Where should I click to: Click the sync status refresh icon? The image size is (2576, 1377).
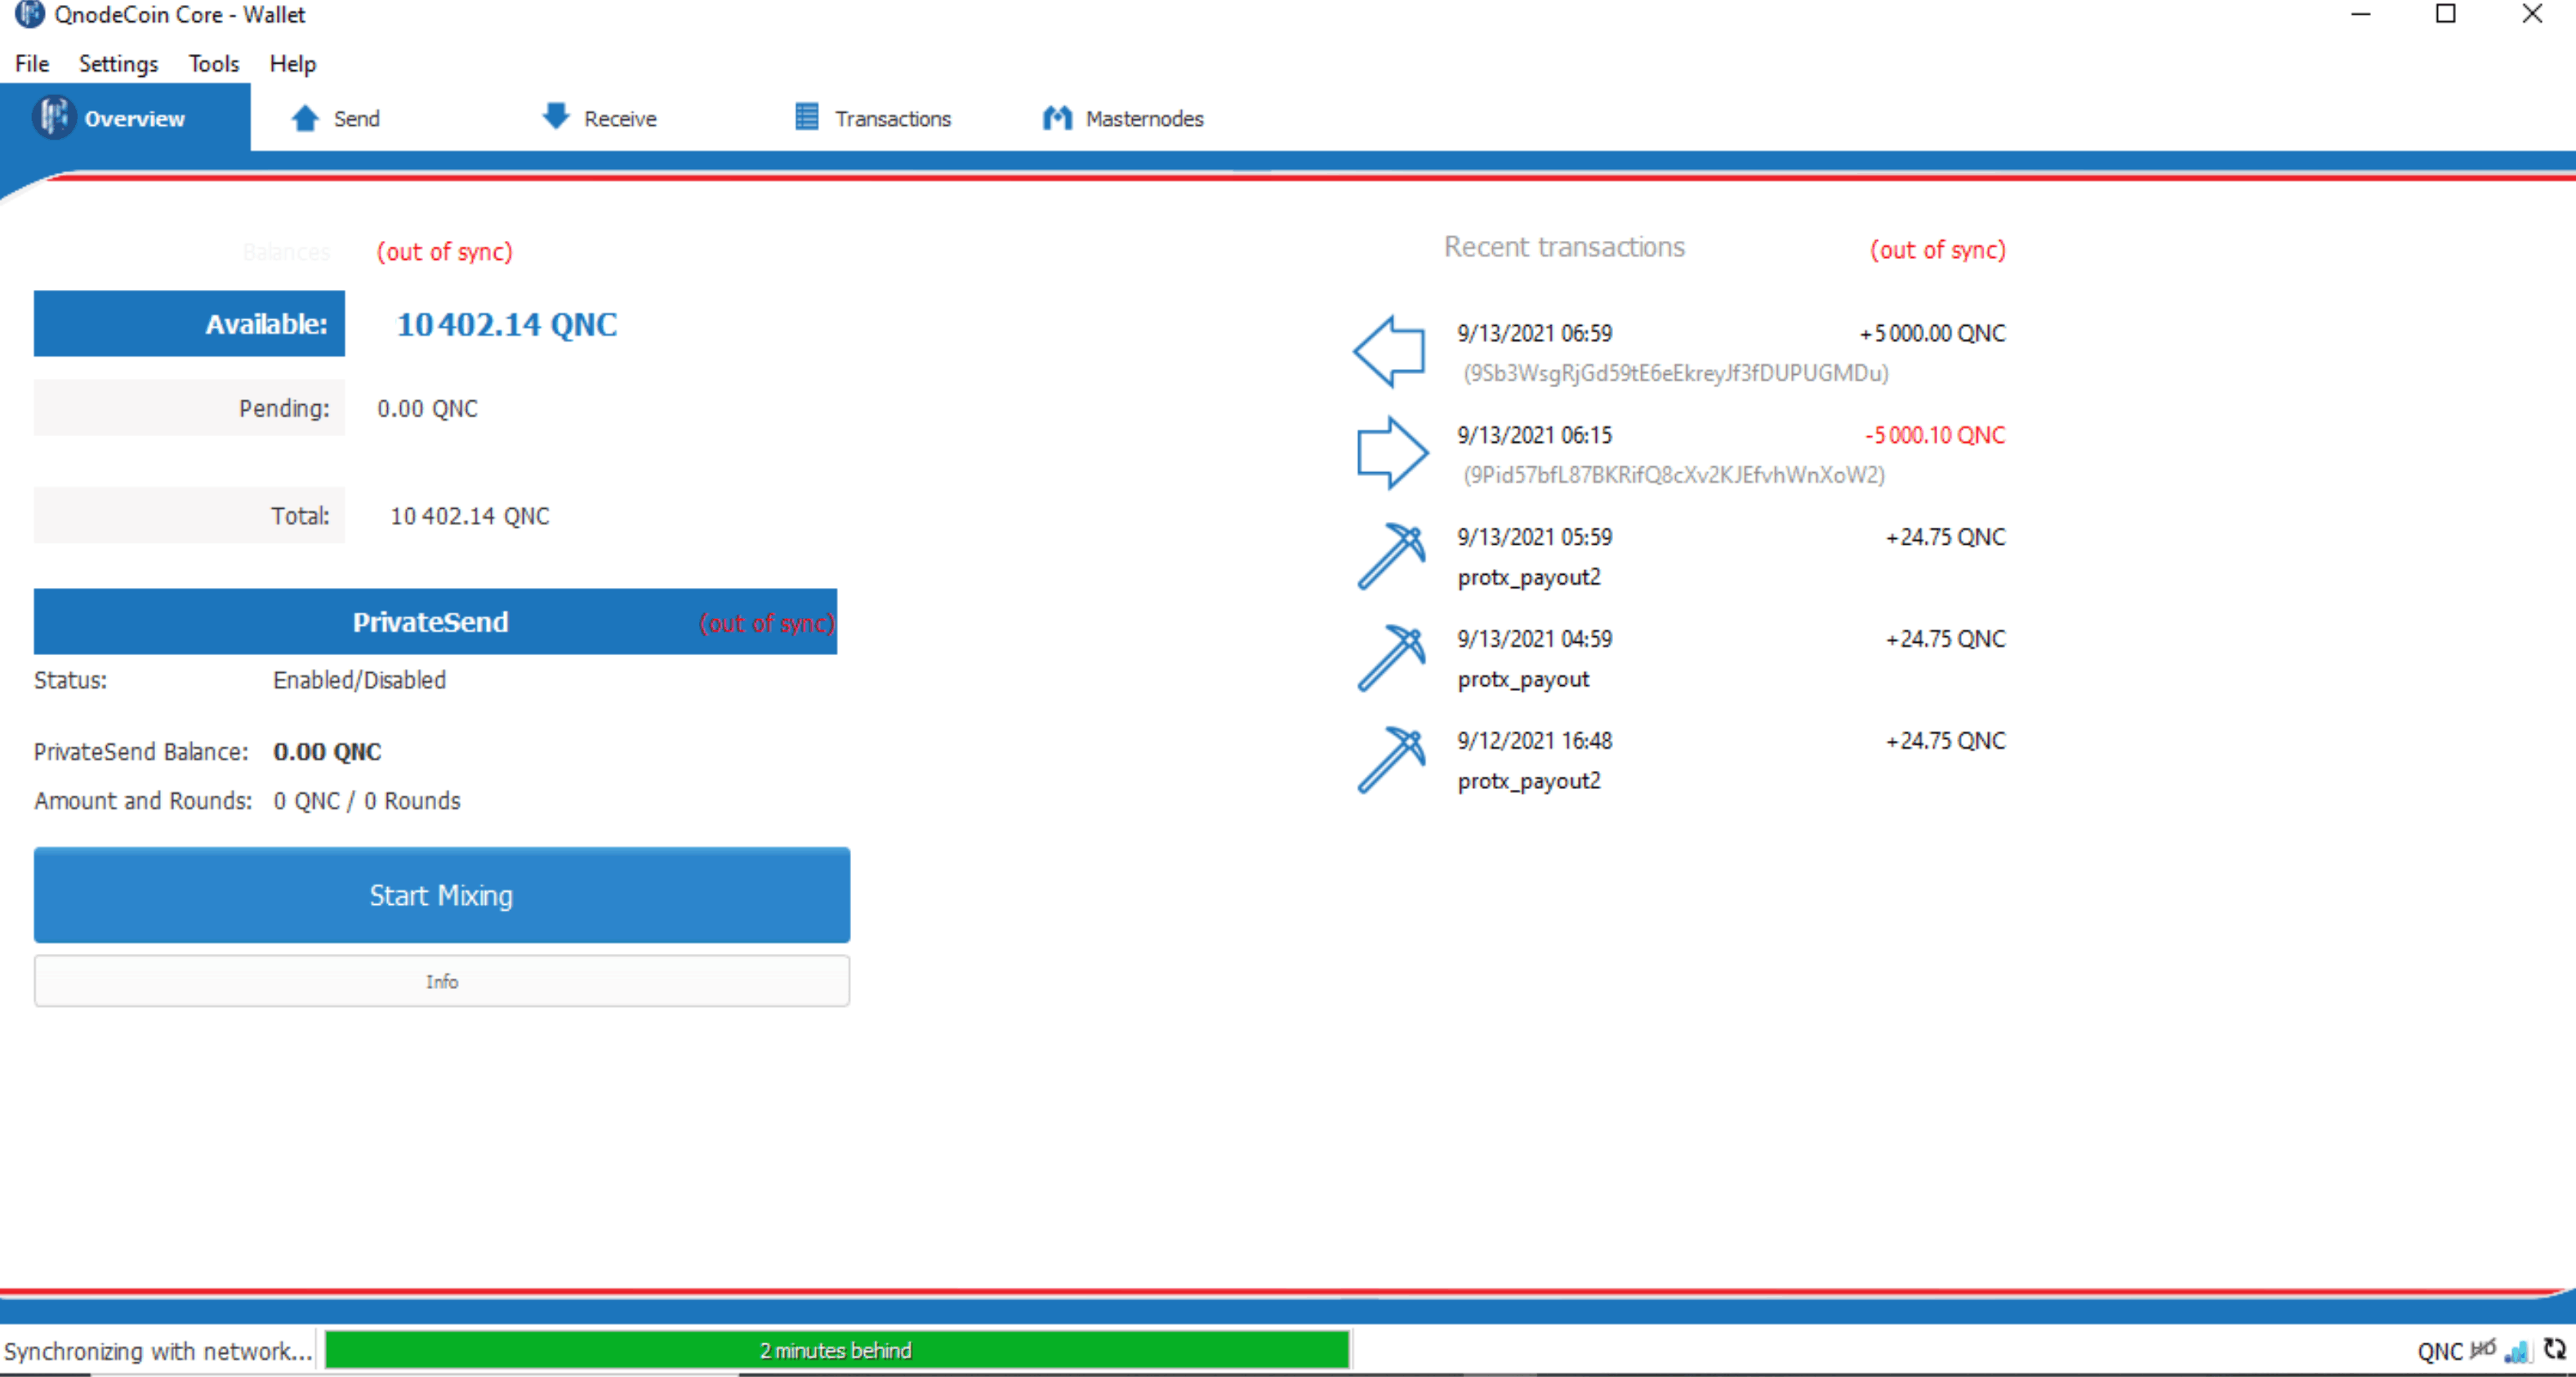2554,1350
